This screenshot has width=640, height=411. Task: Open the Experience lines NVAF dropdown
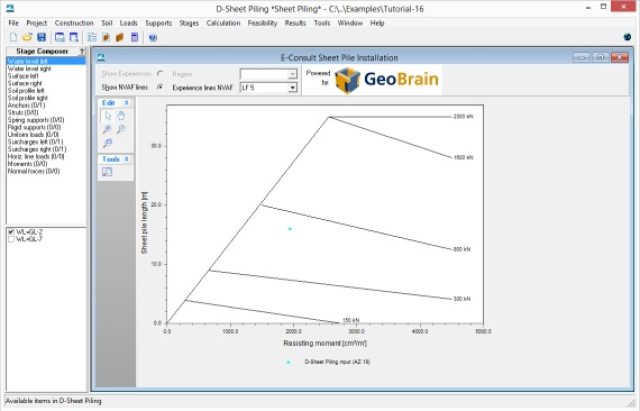point(292,88)
